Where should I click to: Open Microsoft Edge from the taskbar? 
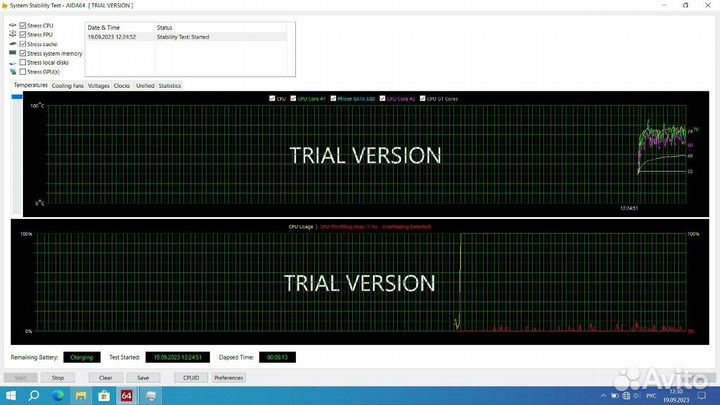pos(57,396)
